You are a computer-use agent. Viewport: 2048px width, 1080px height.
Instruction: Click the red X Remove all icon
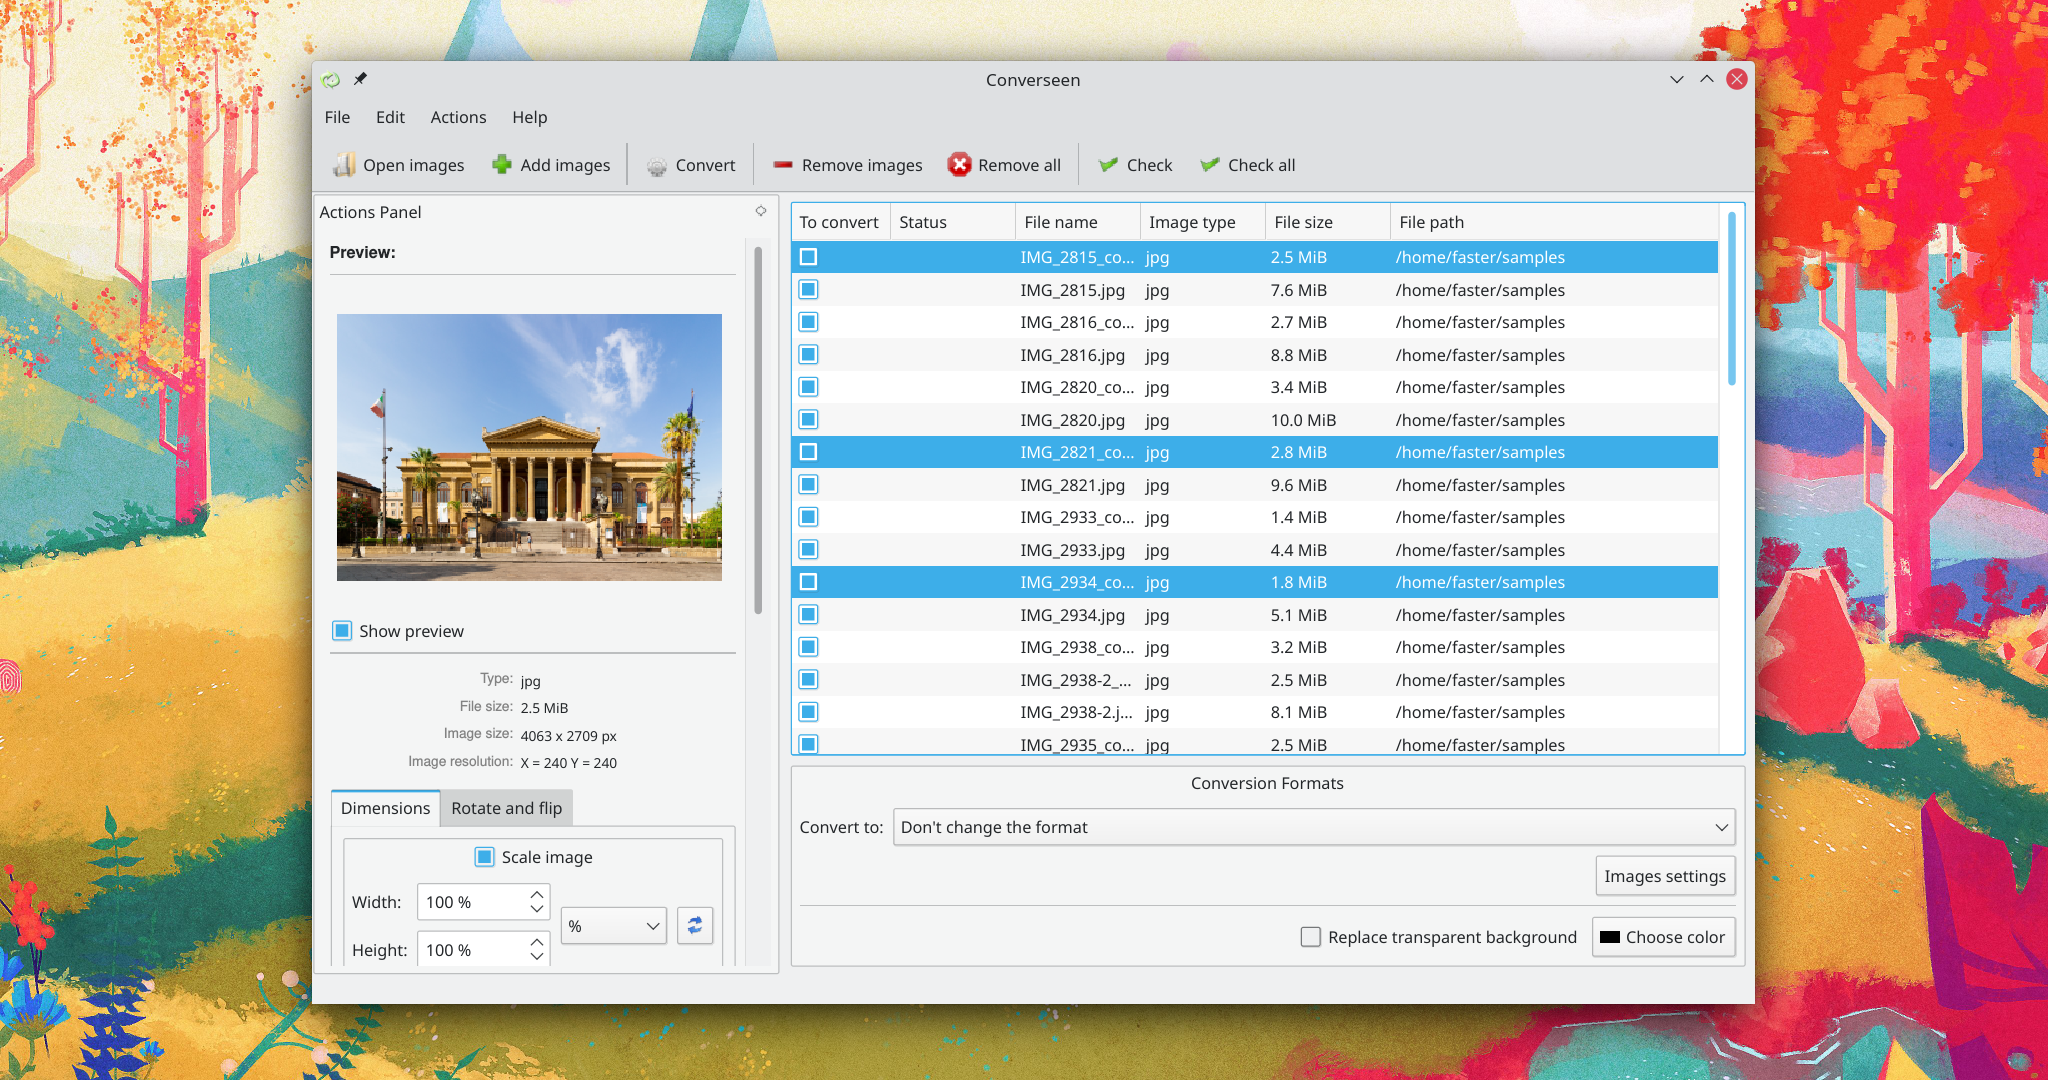click(959, 165)
